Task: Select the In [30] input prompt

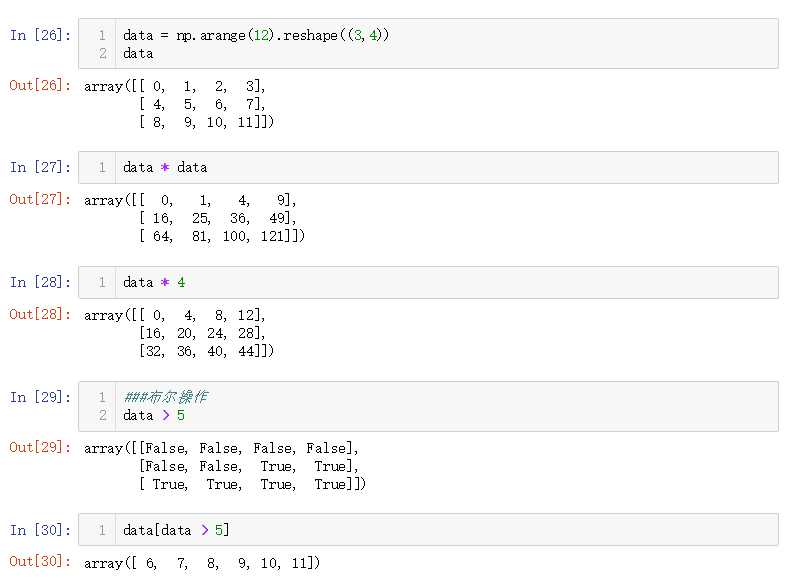Action: [x=40, y=530]
